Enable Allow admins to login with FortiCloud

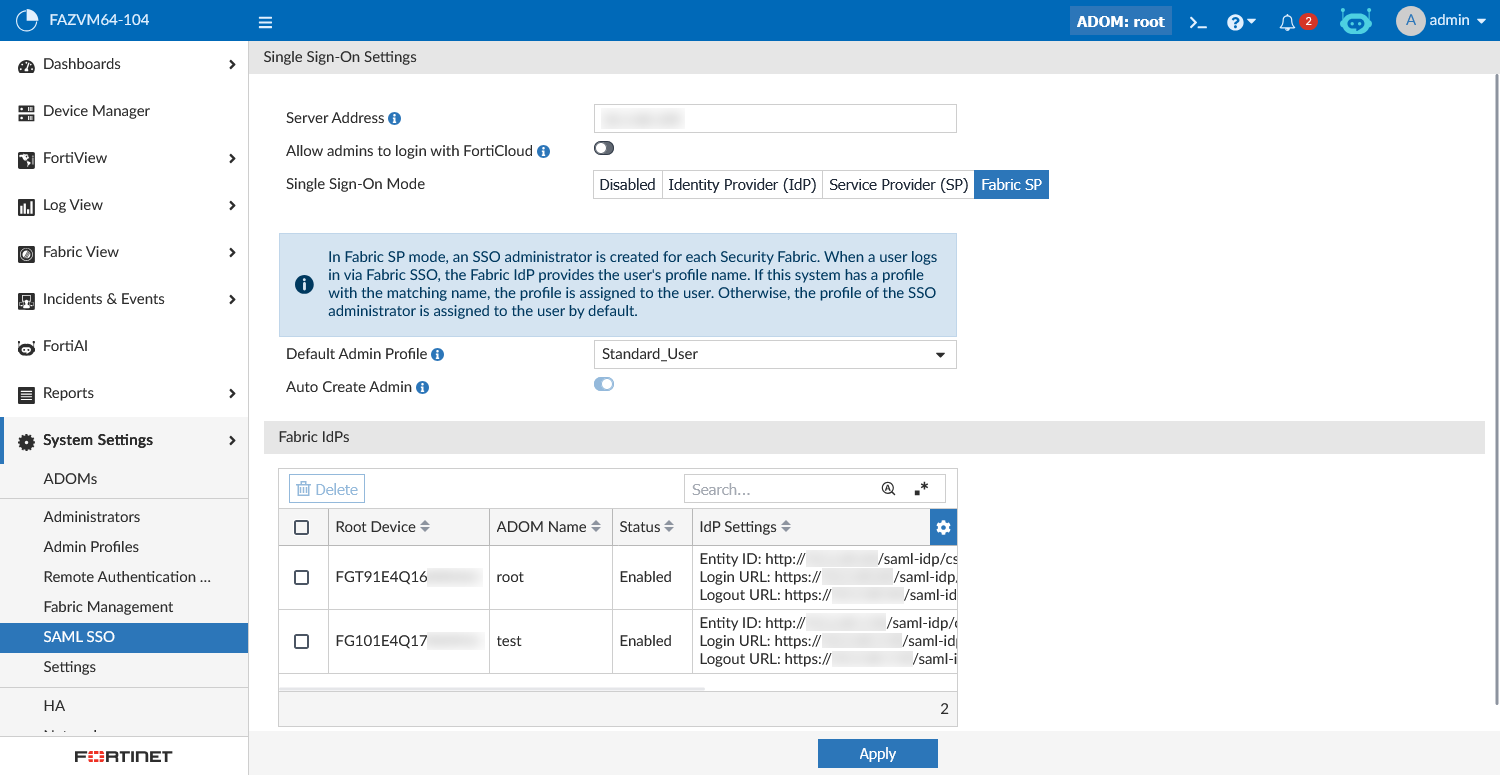604,149
